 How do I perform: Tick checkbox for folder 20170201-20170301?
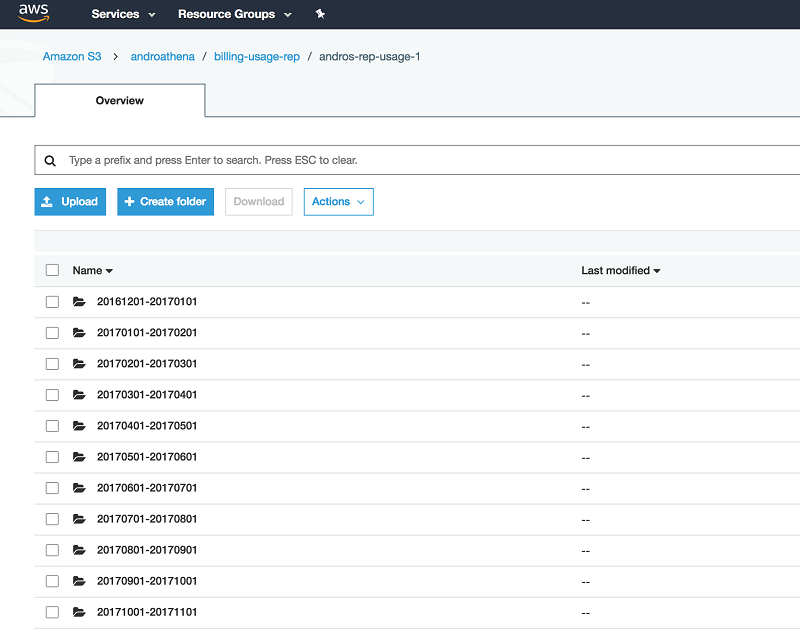point(52,364)
